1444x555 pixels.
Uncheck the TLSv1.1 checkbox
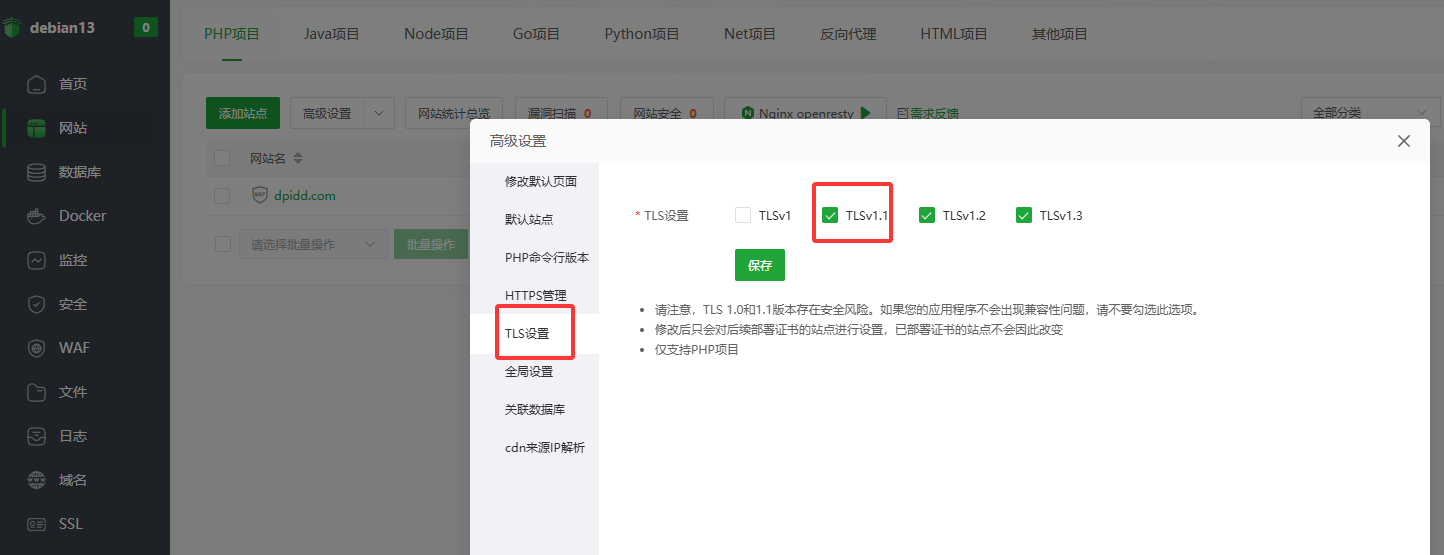(x=830, y=215)
